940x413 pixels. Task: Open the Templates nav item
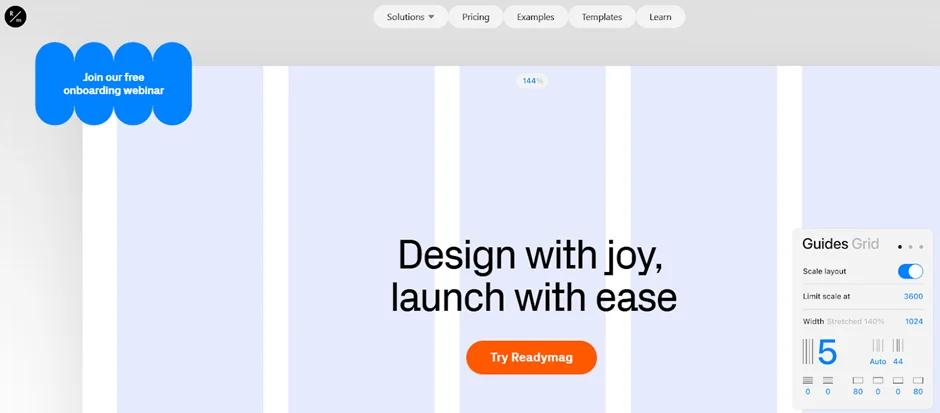coord(601,17)
